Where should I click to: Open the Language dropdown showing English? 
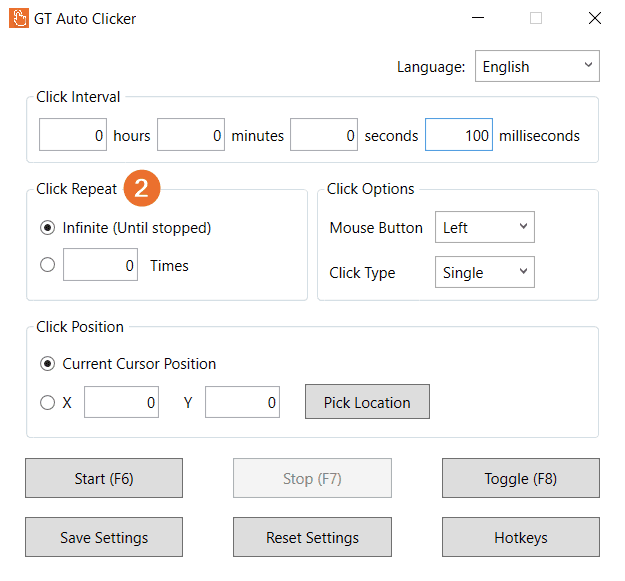coord(537,66)
